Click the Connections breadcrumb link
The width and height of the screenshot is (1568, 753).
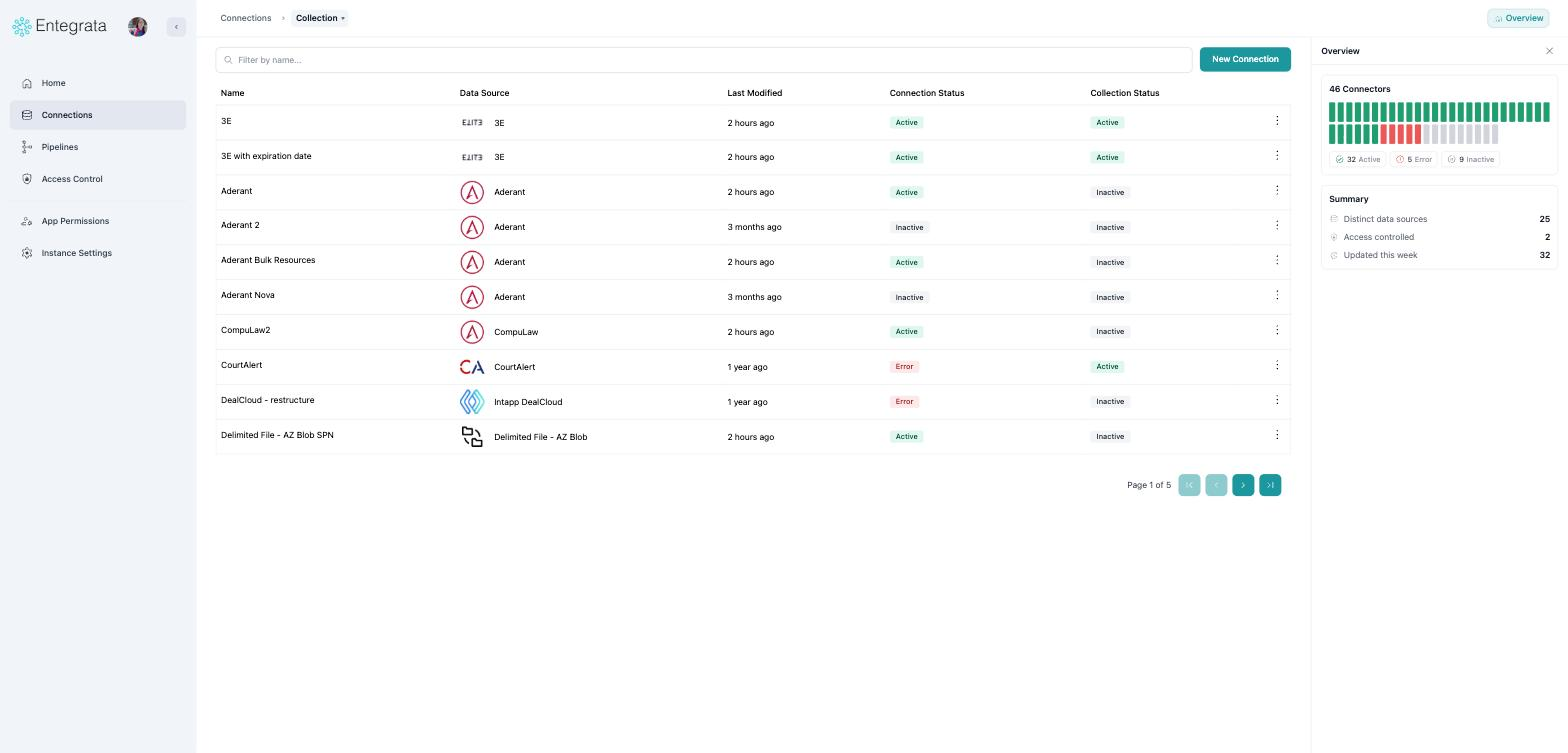pyautogui.click(x=246, y=18)
